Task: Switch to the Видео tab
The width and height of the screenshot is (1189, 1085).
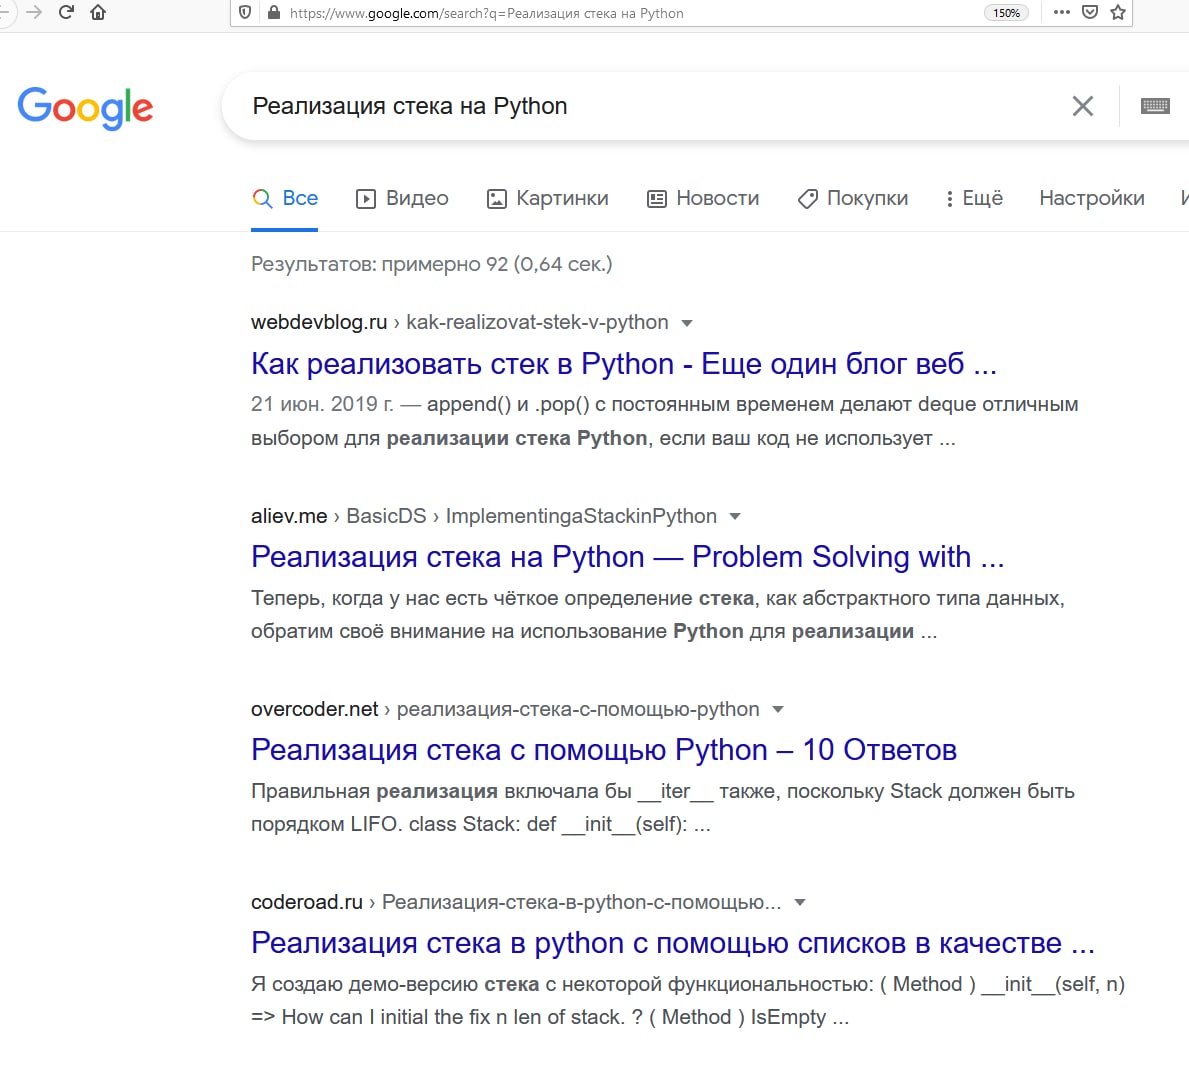Action: pos(402,199)
